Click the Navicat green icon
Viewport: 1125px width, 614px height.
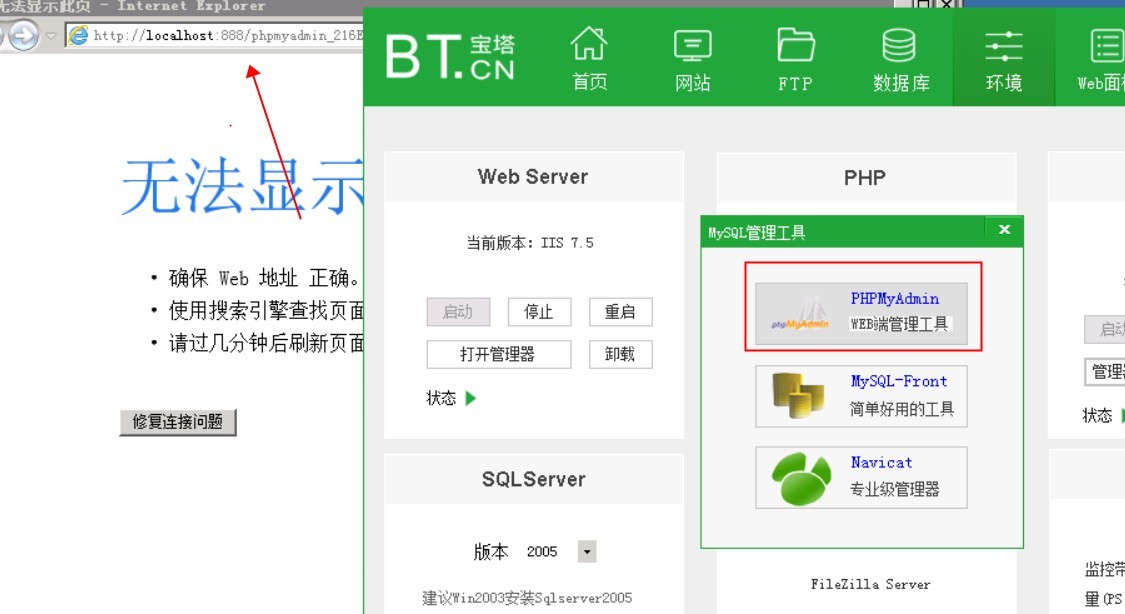click(801, 478)
